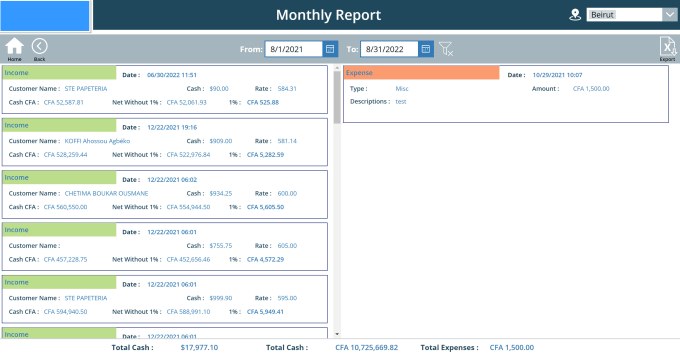This screenshot has height=361, width=680.
Task: Click rate value 600.00
Action: coord(287,194)
